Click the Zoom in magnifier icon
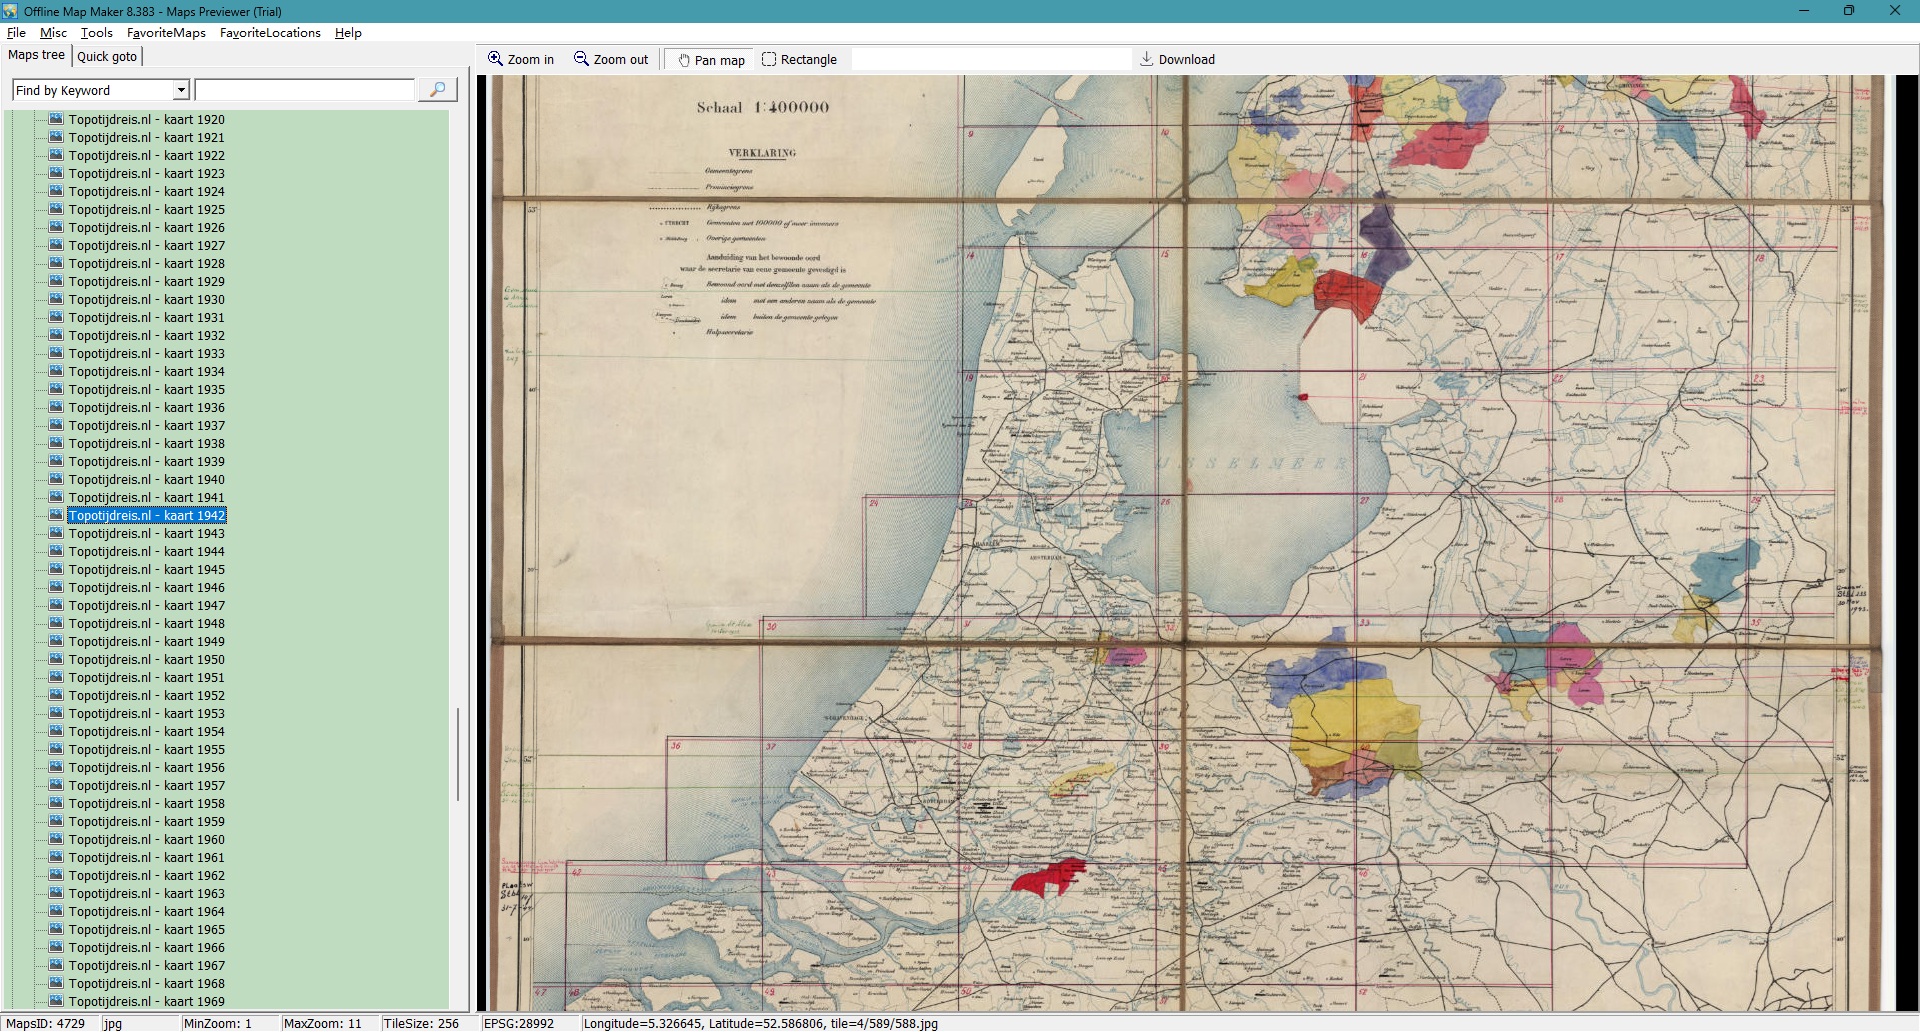1920x1032 pixels. (495, 59)
